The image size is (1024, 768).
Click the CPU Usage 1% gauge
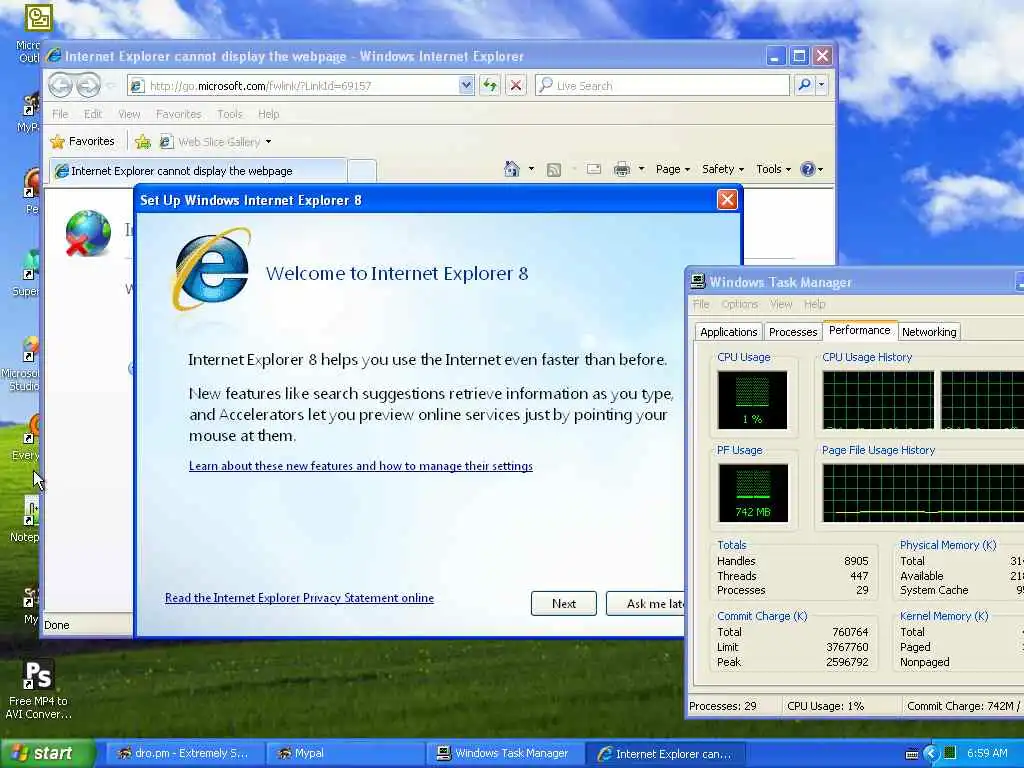[x=752, y=400]
